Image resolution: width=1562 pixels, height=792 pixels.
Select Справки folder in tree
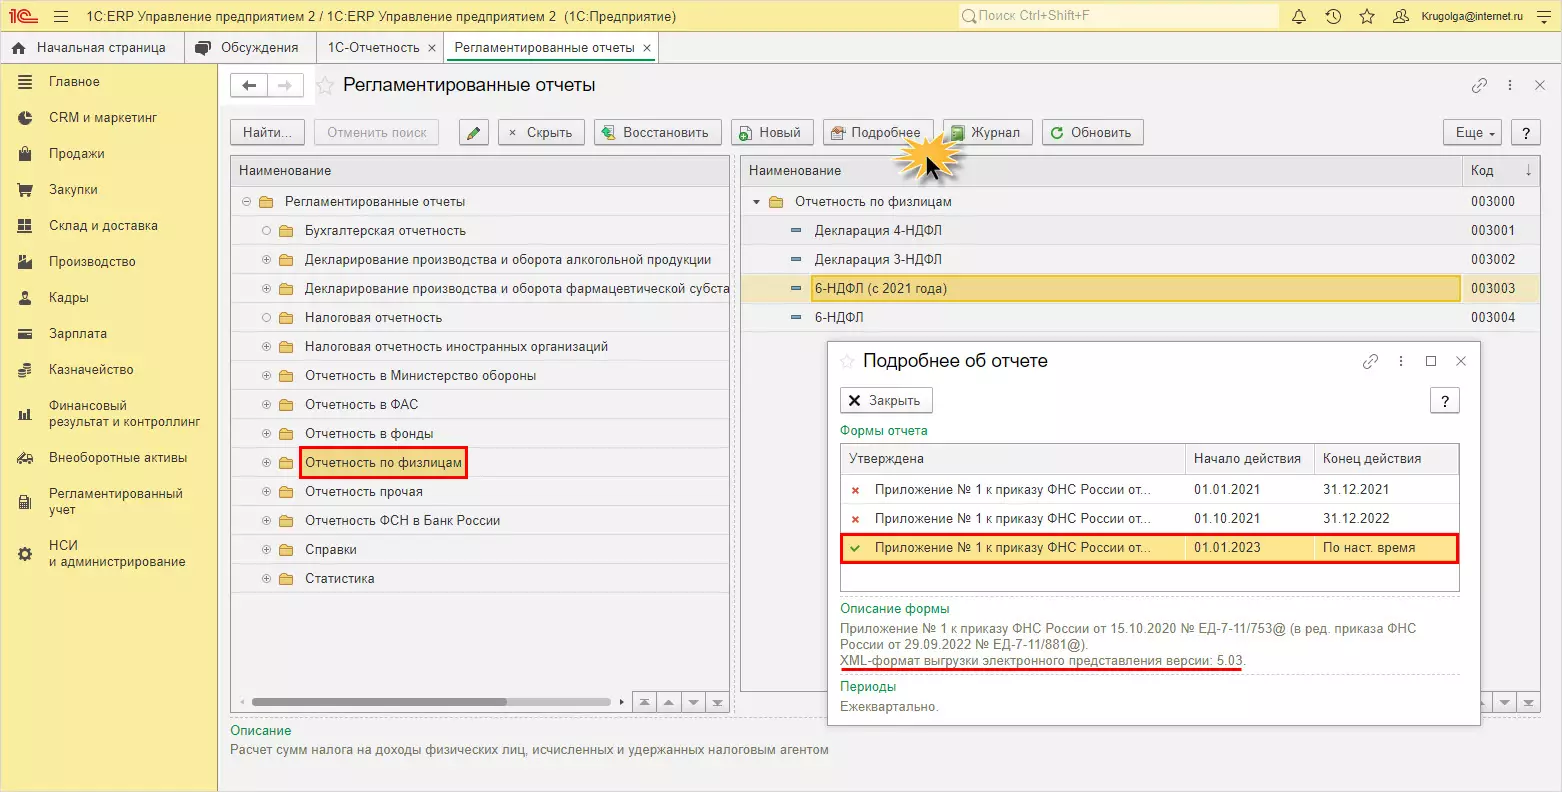(331, 550)
